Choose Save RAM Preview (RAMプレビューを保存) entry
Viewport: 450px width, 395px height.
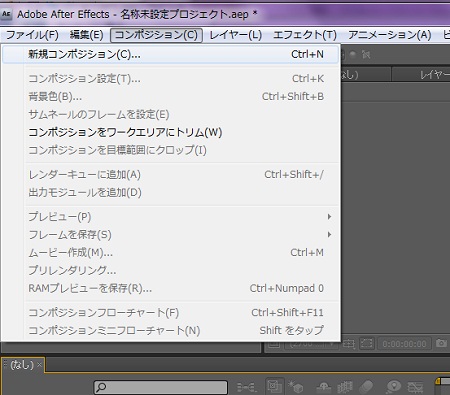(x=170, y=288)
